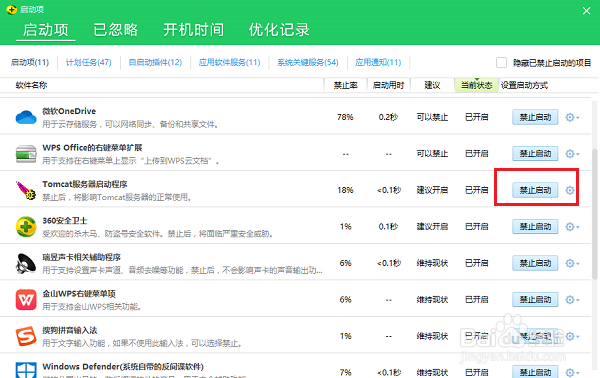The height and width of the screenshot is (378, 600).
Task: Click the 搜狗拼音输入法 name text
Action: pyautogui.click(x=70, y=330)
